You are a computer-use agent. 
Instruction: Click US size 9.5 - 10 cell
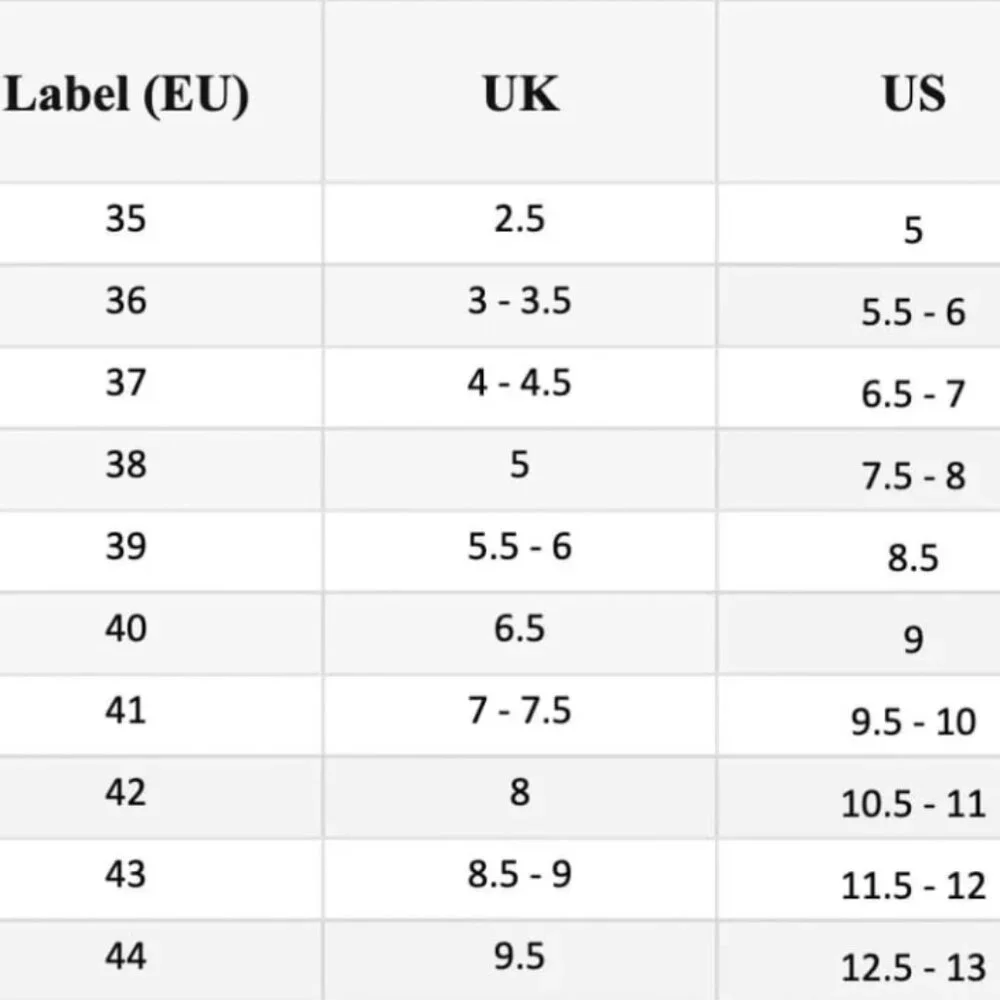(859, 716)
